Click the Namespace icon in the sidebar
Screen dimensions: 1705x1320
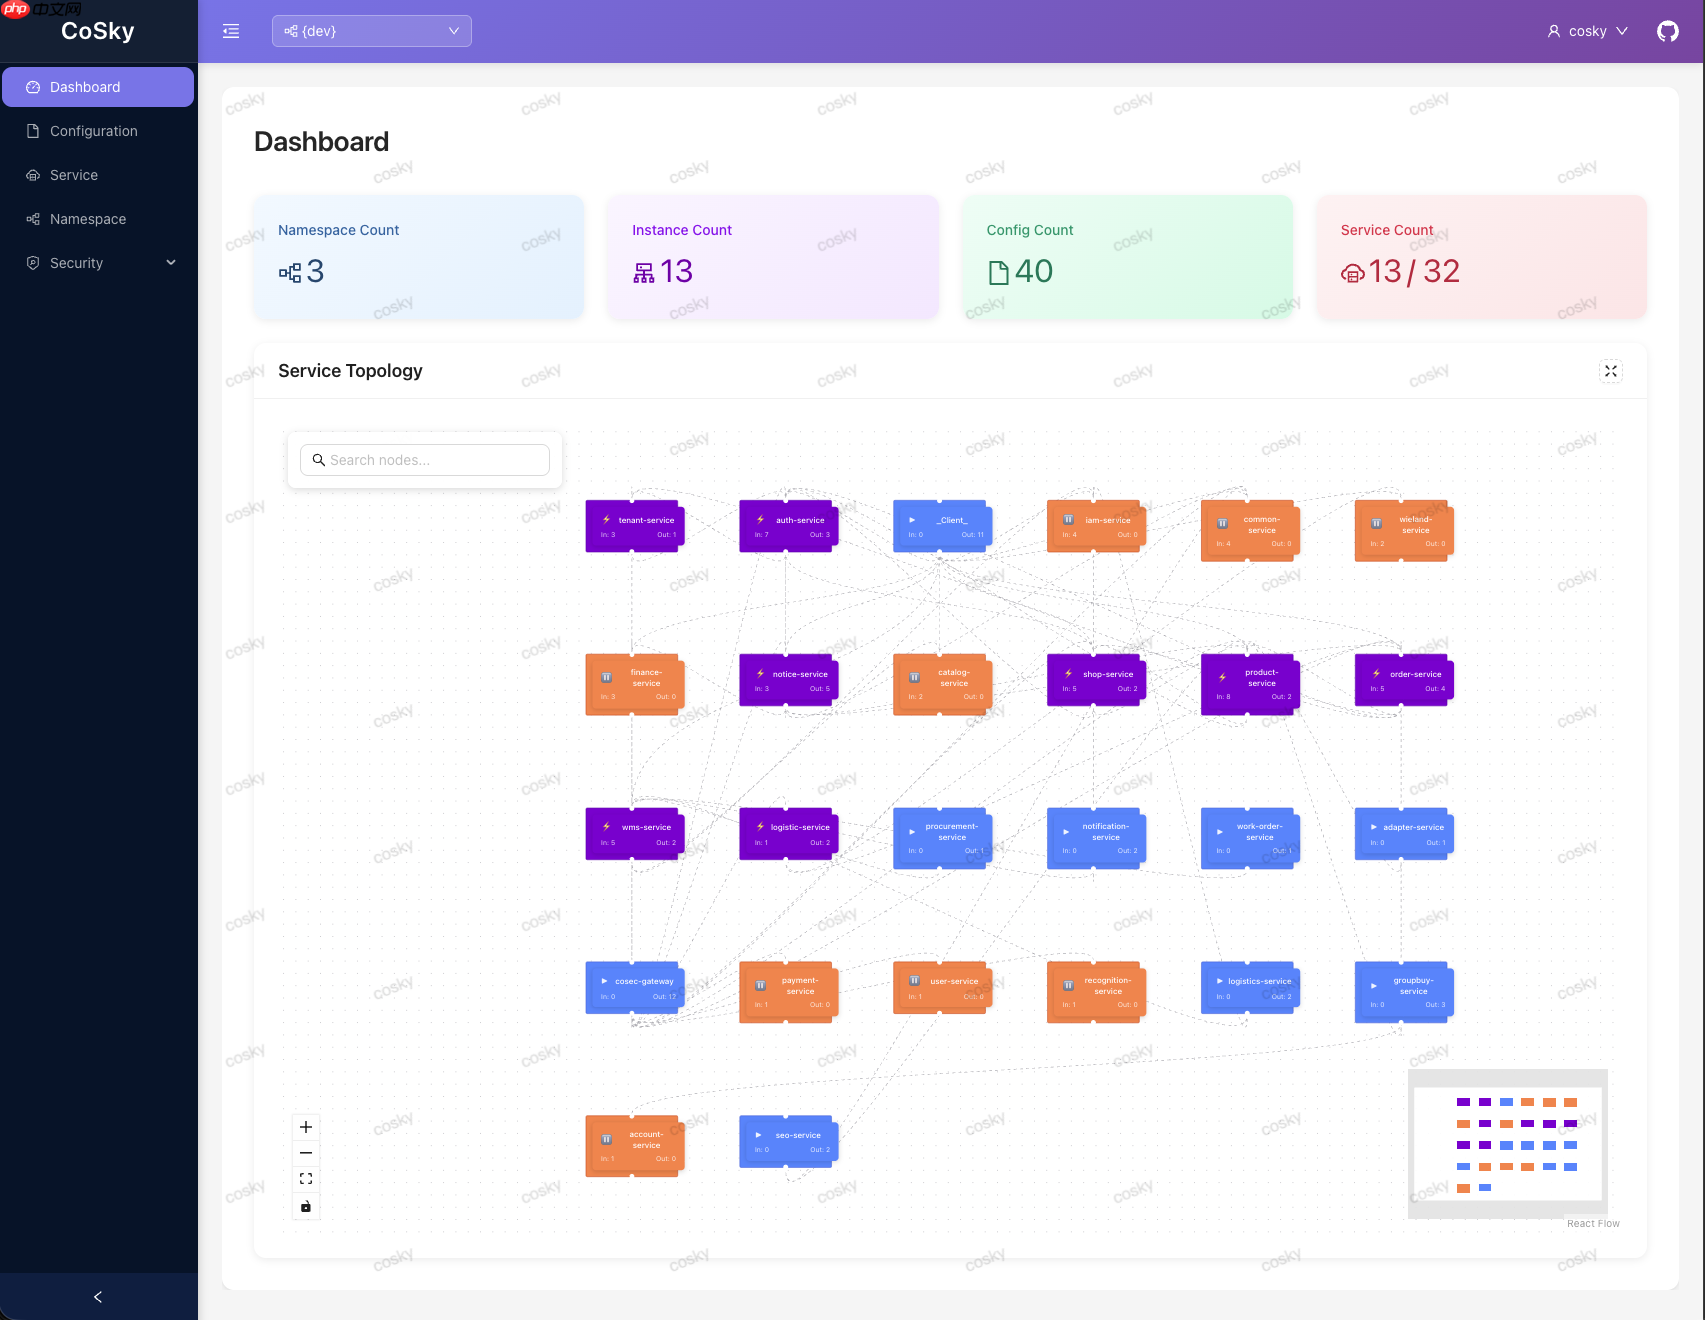pos(33,219)
